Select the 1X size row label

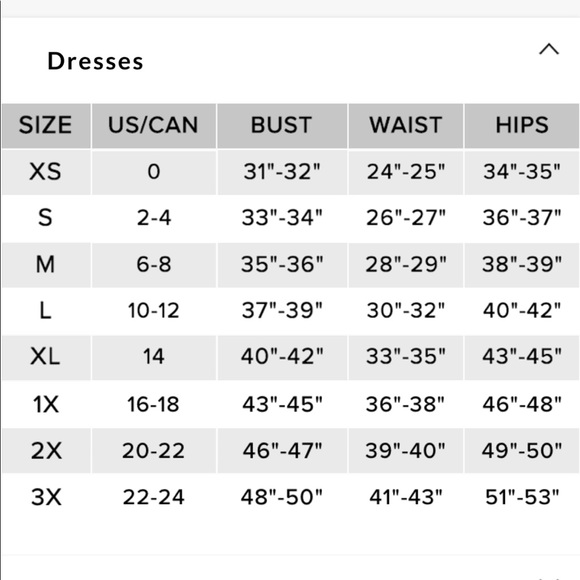click(46, 404)
